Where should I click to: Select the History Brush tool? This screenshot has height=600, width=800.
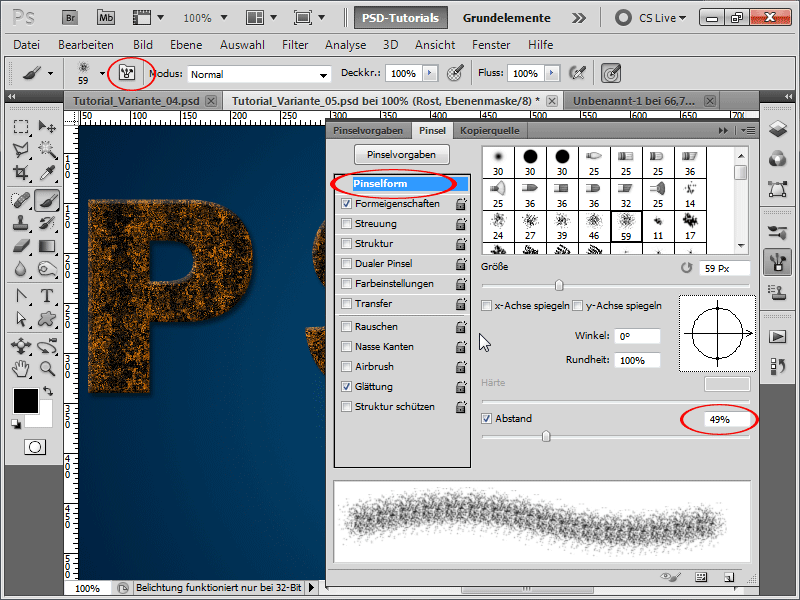click(47, 223)
